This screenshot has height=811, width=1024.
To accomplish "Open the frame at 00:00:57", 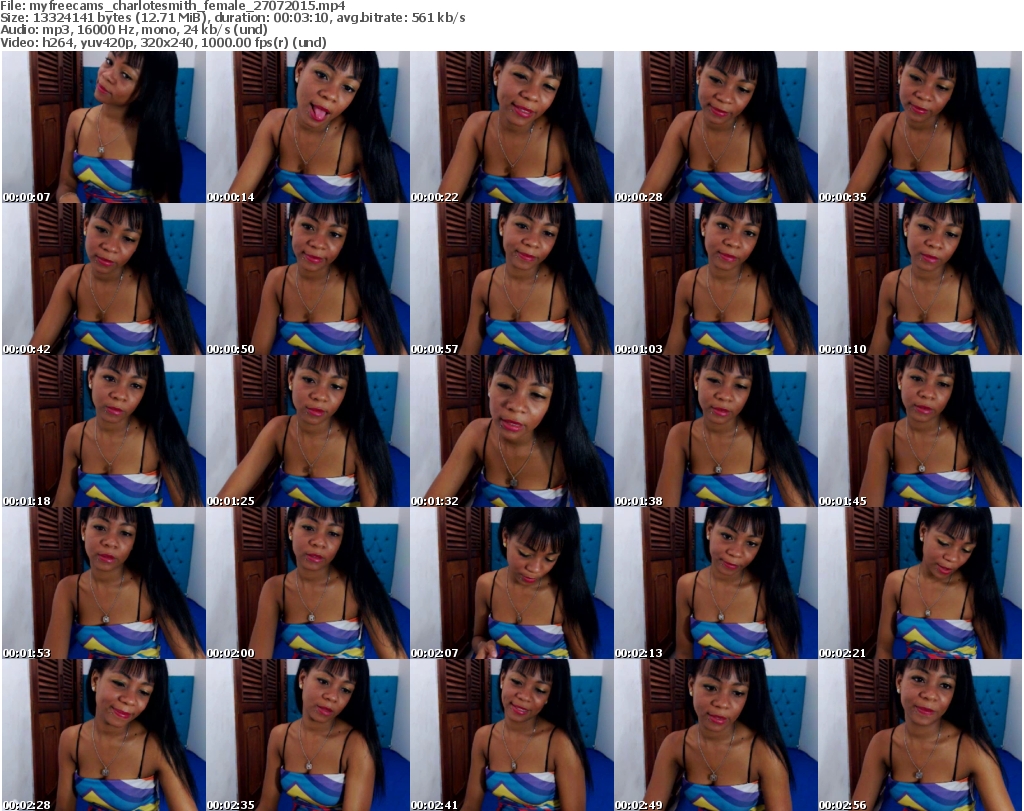I will (x=511, y=279).
